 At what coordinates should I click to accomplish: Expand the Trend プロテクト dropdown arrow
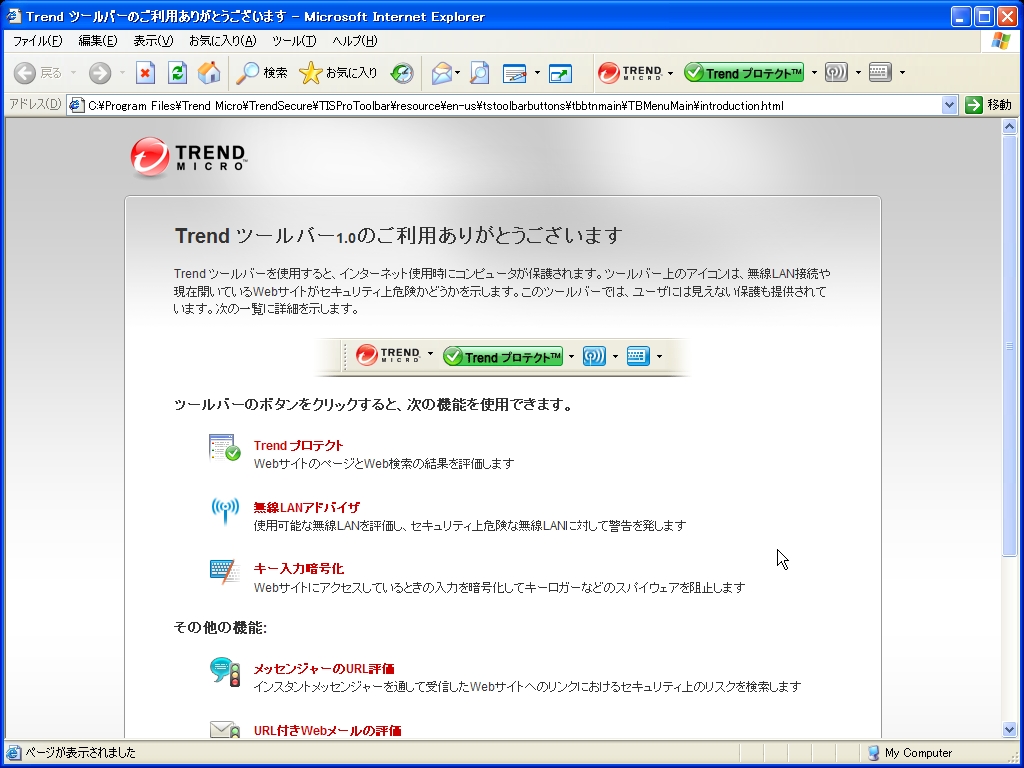(814, 72)
